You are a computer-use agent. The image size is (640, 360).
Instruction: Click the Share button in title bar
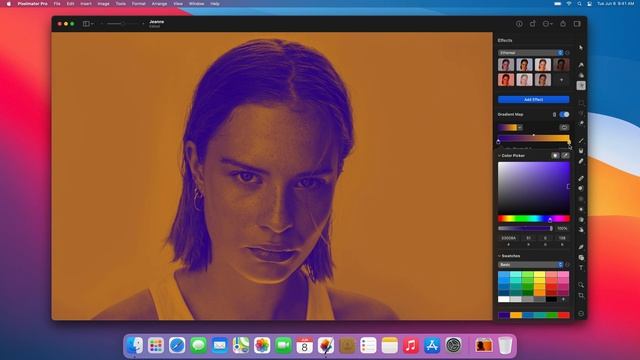coord(563,24)
